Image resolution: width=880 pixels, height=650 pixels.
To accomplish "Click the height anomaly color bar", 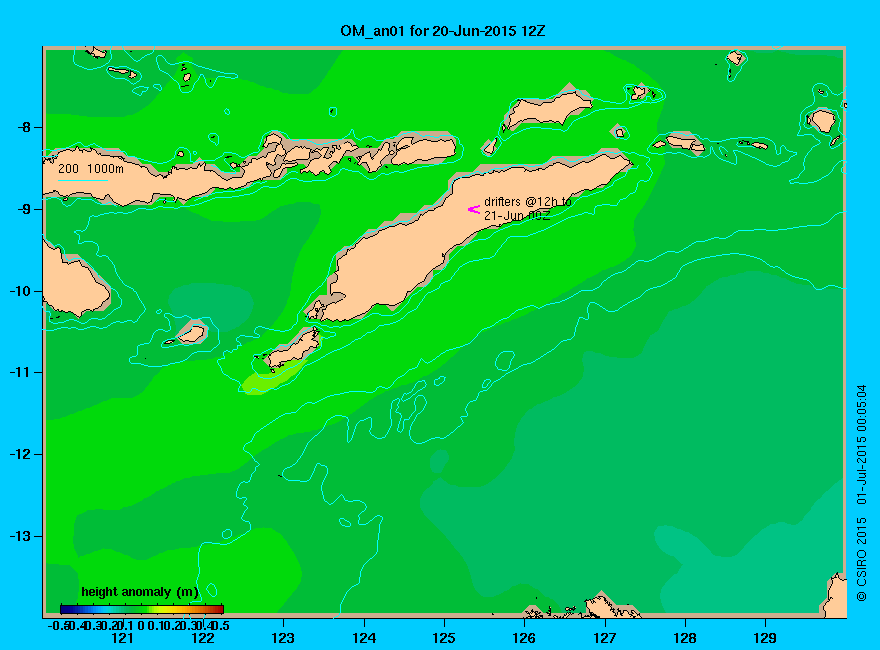I will tap(142, 609).
